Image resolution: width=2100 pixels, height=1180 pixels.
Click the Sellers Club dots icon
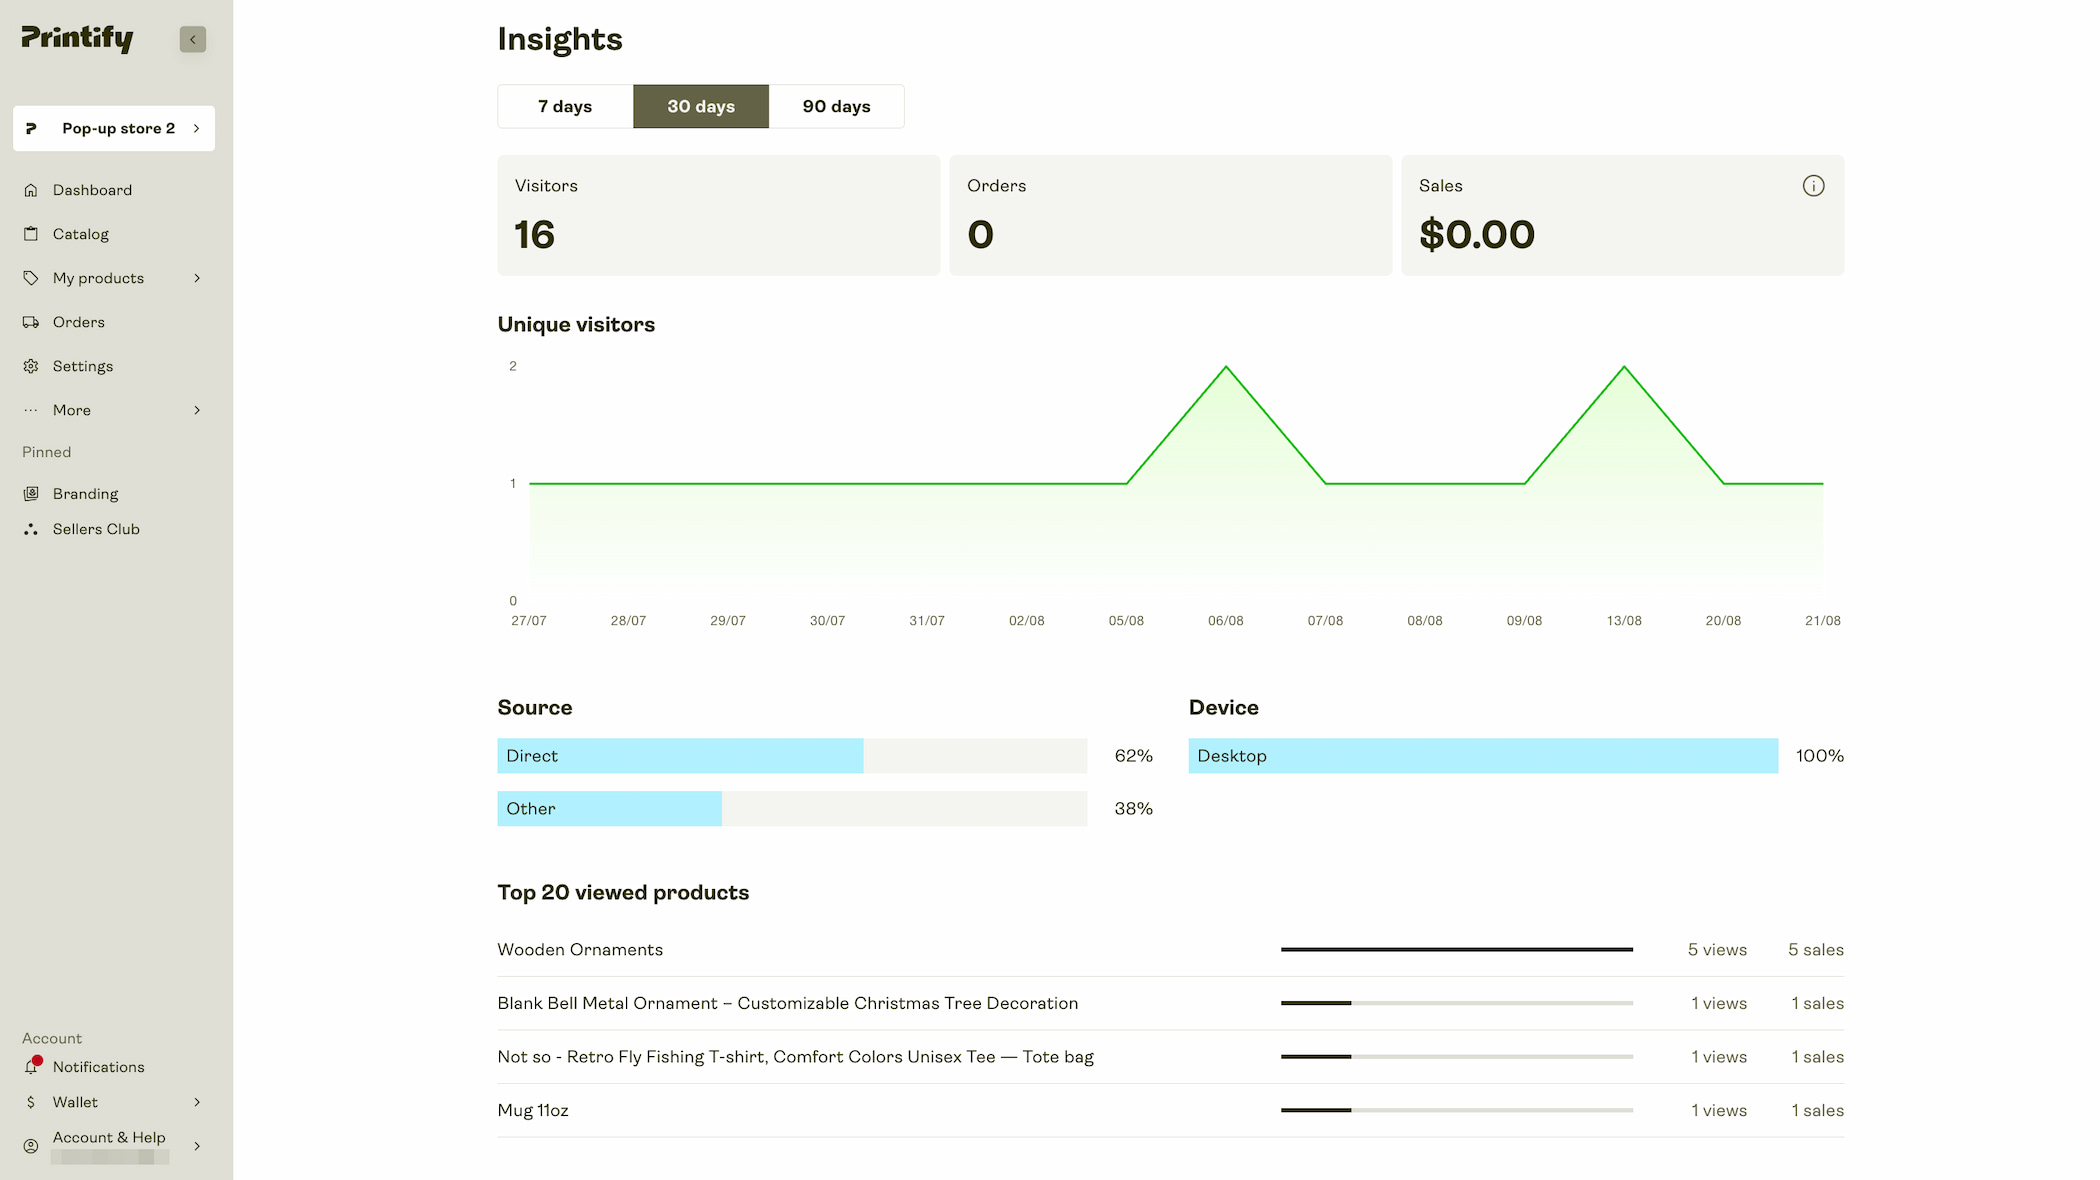pos(31,529)
